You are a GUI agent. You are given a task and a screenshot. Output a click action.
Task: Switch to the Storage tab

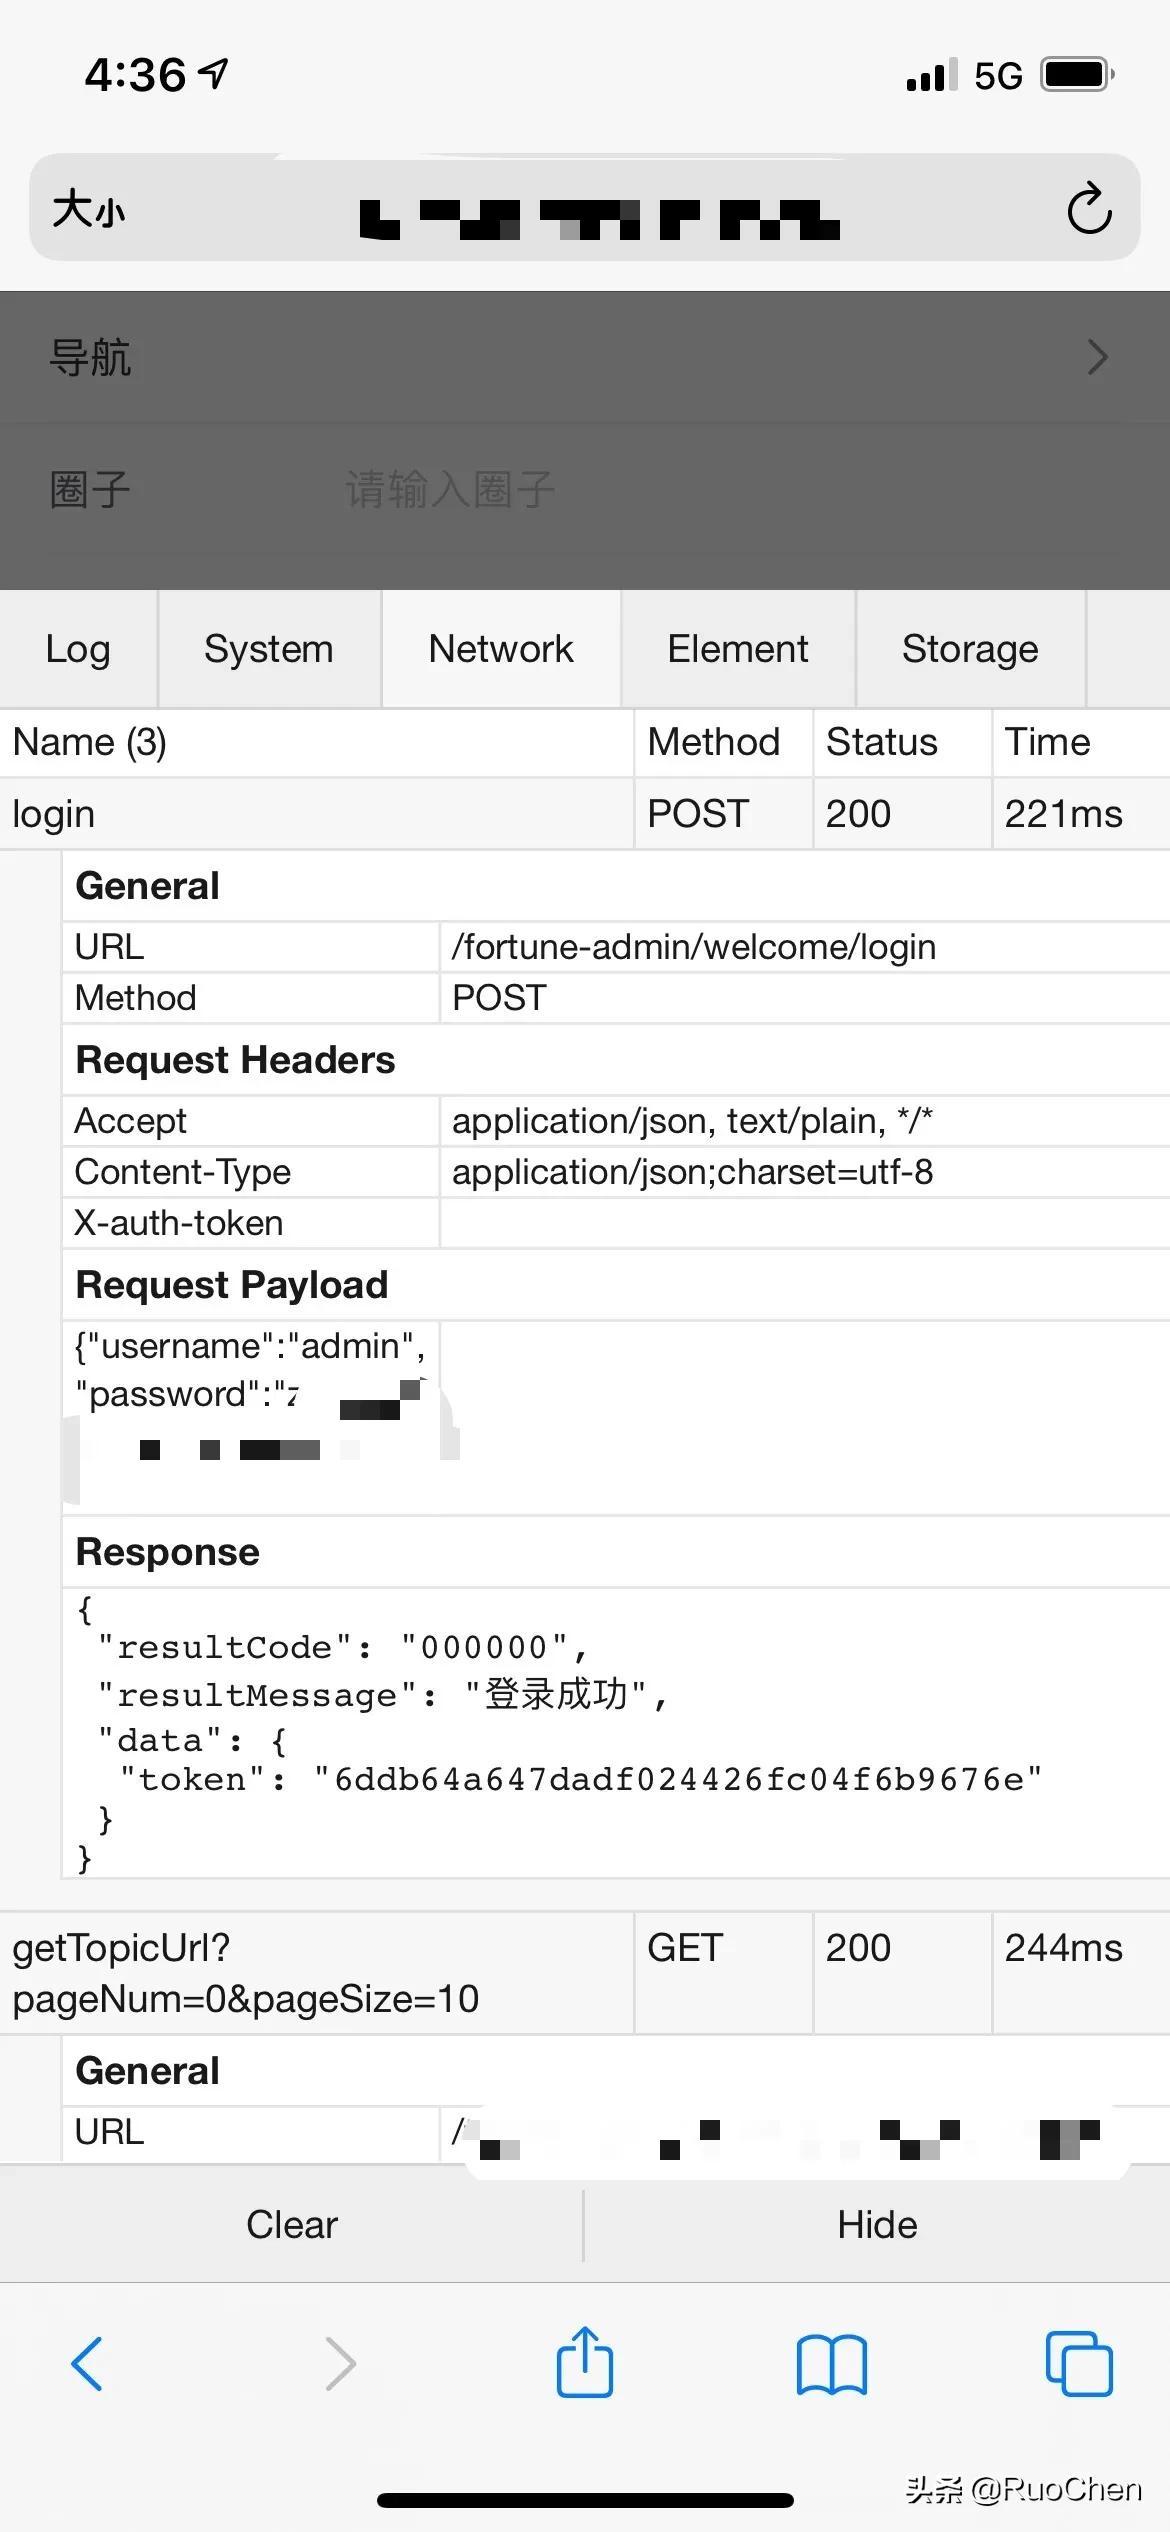pyautogui.click(x=970, y=649)
